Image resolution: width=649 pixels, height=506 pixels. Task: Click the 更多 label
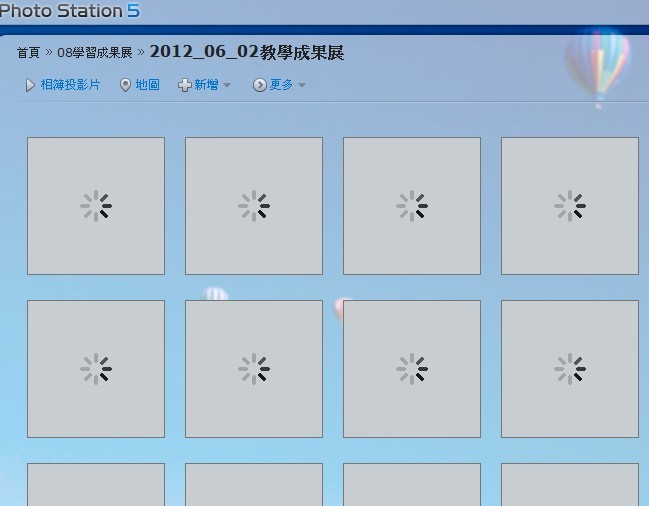pos(281,85)
